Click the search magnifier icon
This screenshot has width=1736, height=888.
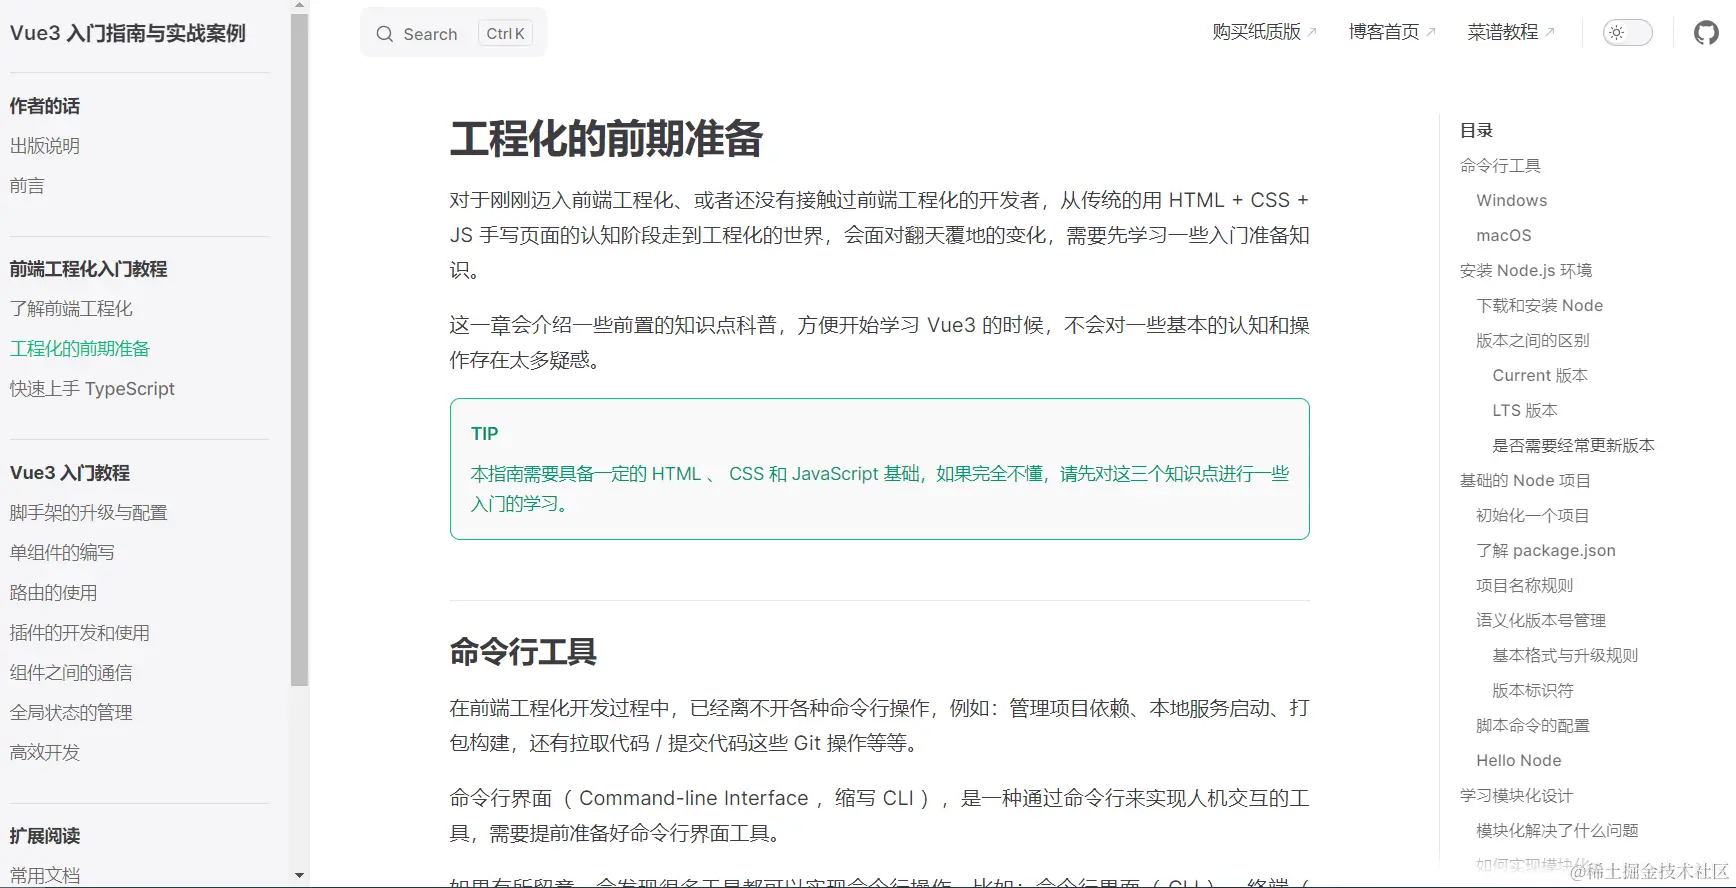(x=384, y=34)
